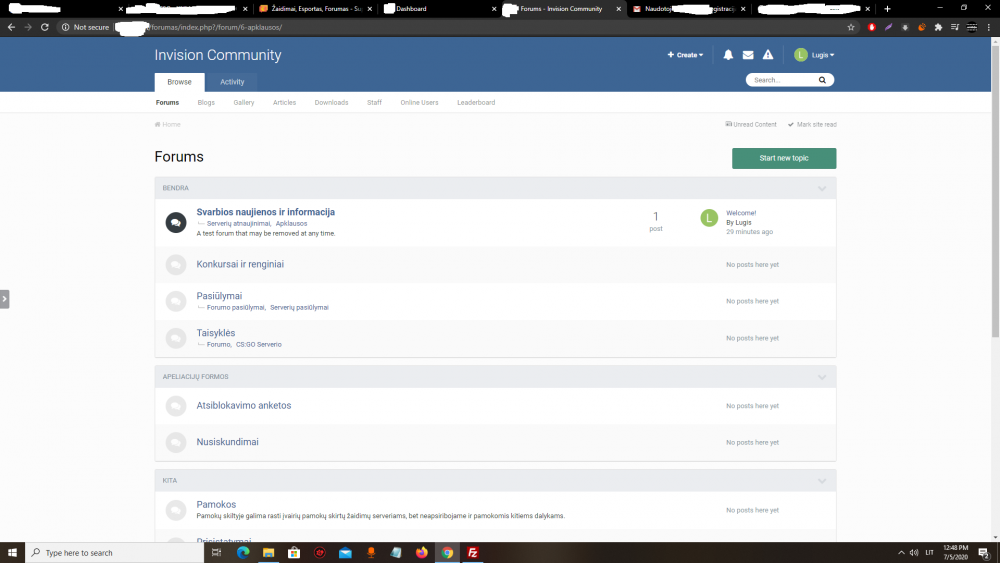Reload the page in browser

click(x=45, y=27)
